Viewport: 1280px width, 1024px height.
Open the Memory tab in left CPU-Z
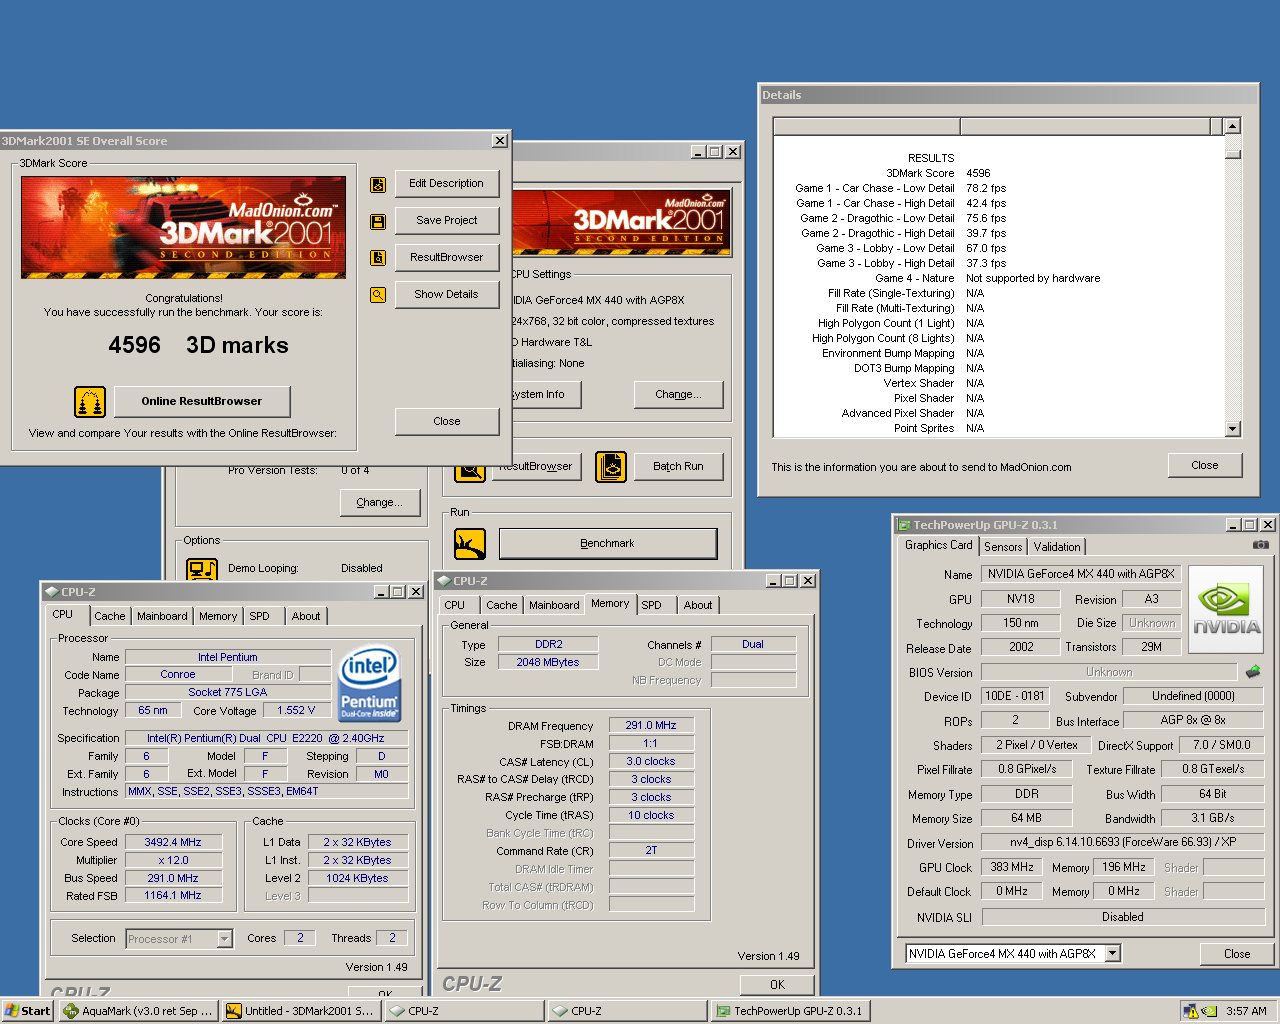pos(218,617)
